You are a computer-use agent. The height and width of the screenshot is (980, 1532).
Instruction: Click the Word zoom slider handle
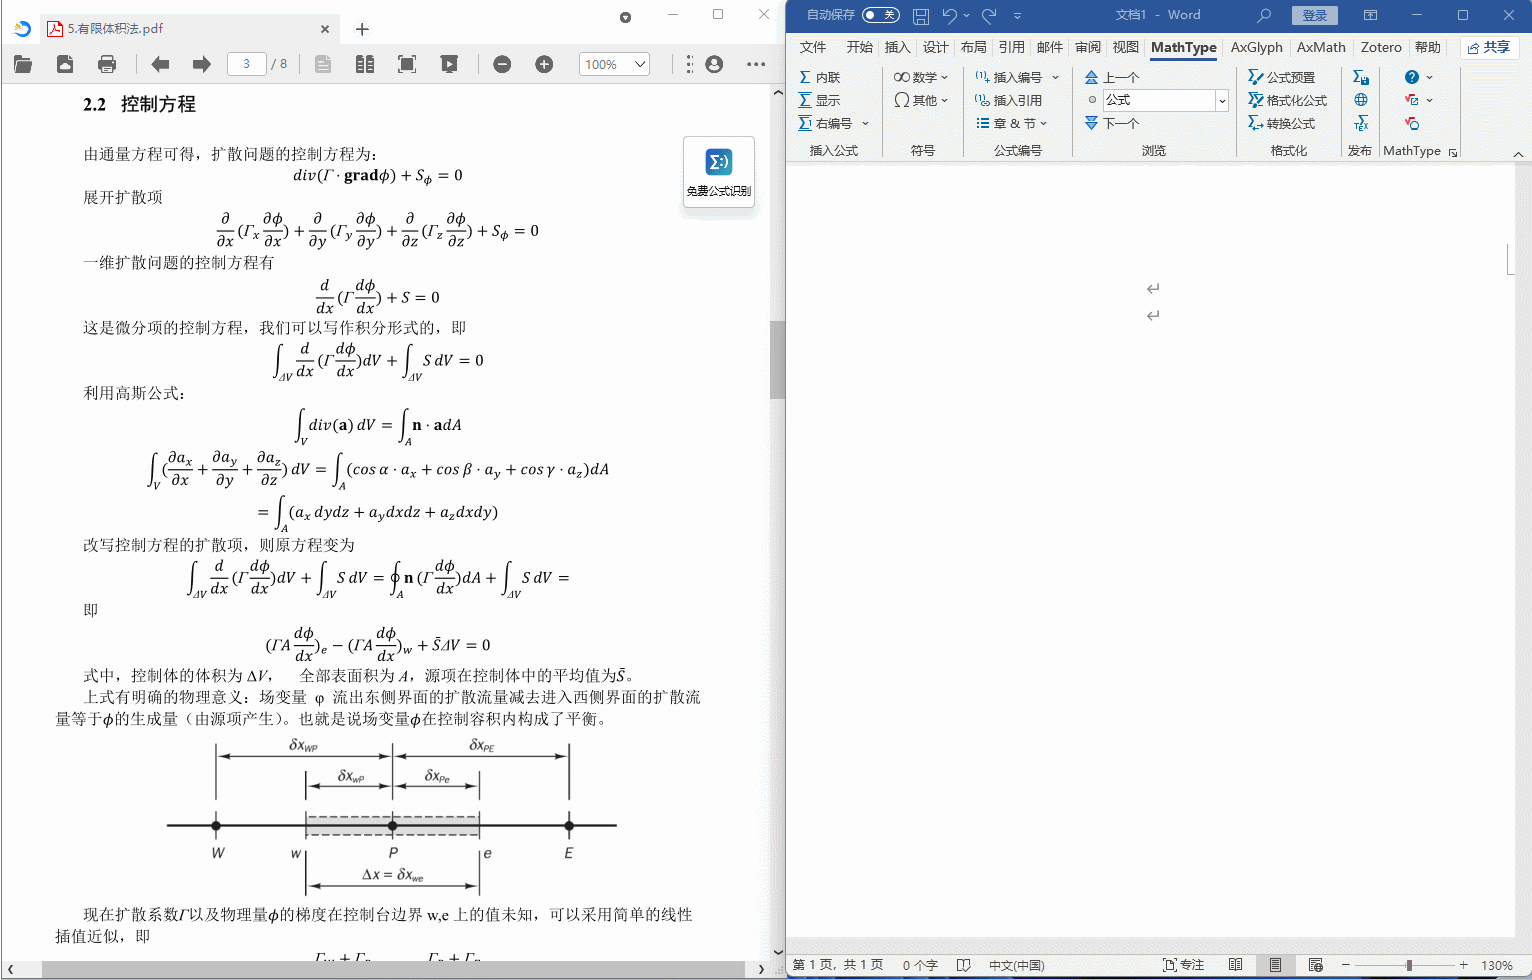click(x=1409, y=965)
